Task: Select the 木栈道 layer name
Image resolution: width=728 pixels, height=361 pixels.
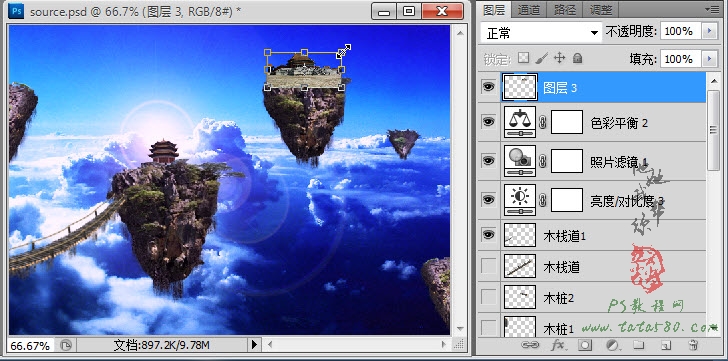Action: click(x=561, y=267)
